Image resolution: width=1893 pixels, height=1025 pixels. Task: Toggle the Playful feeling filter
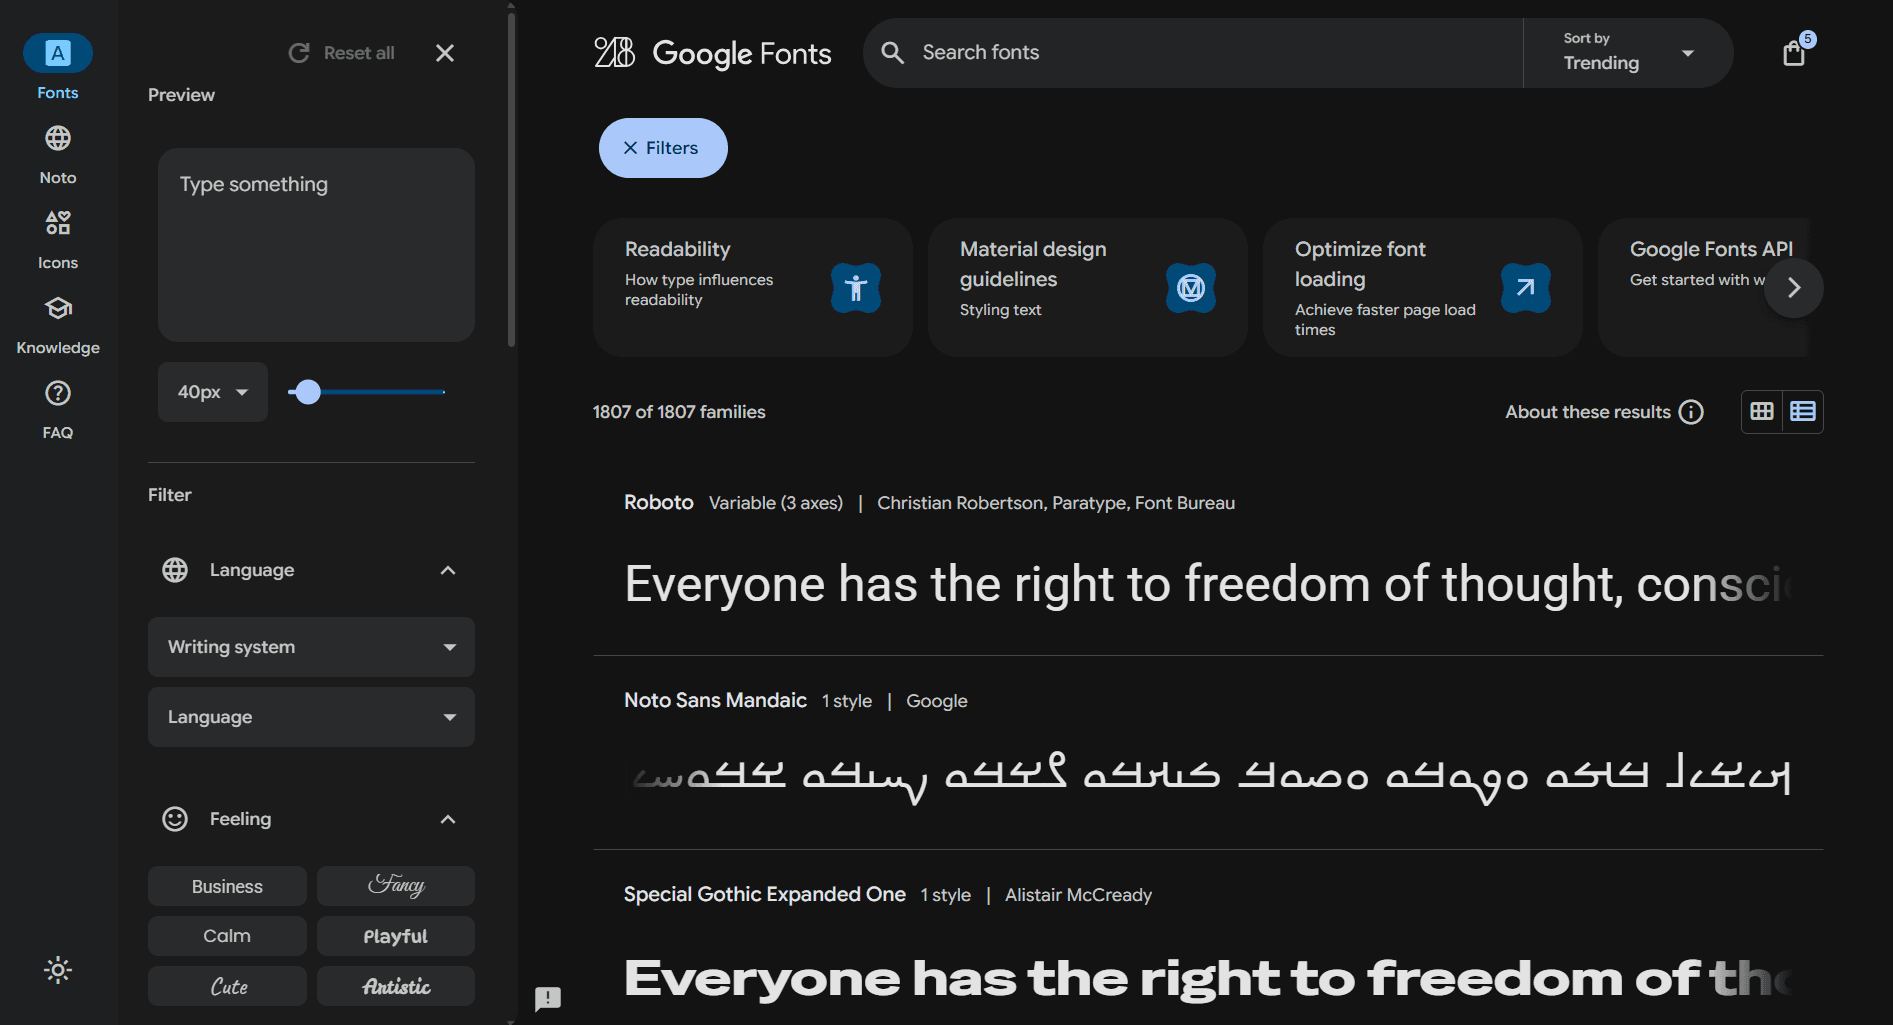(396, 936)
